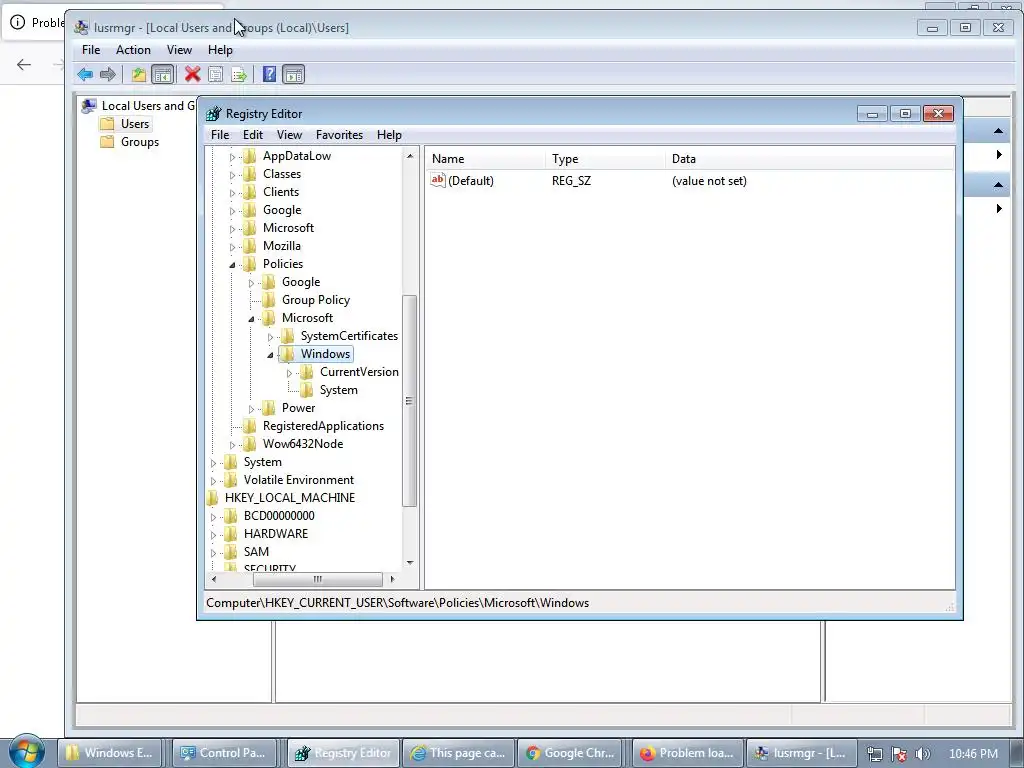The width and height of the screenshot is (1024, 768).
Task: Open Registry Editor View menu
Action: pyautogui.click(x=289, y=135)
